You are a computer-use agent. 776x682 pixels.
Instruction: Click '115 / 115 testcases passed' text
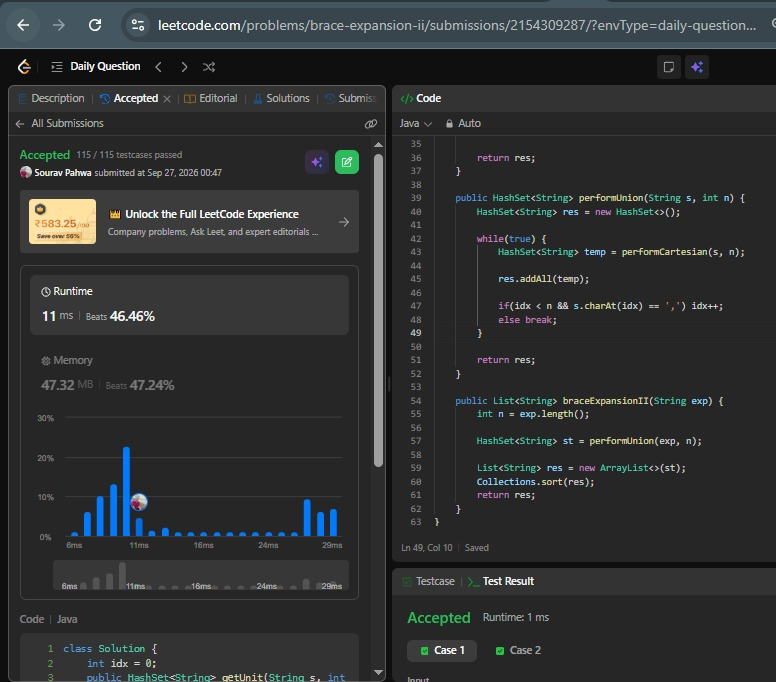pos(129,155)
